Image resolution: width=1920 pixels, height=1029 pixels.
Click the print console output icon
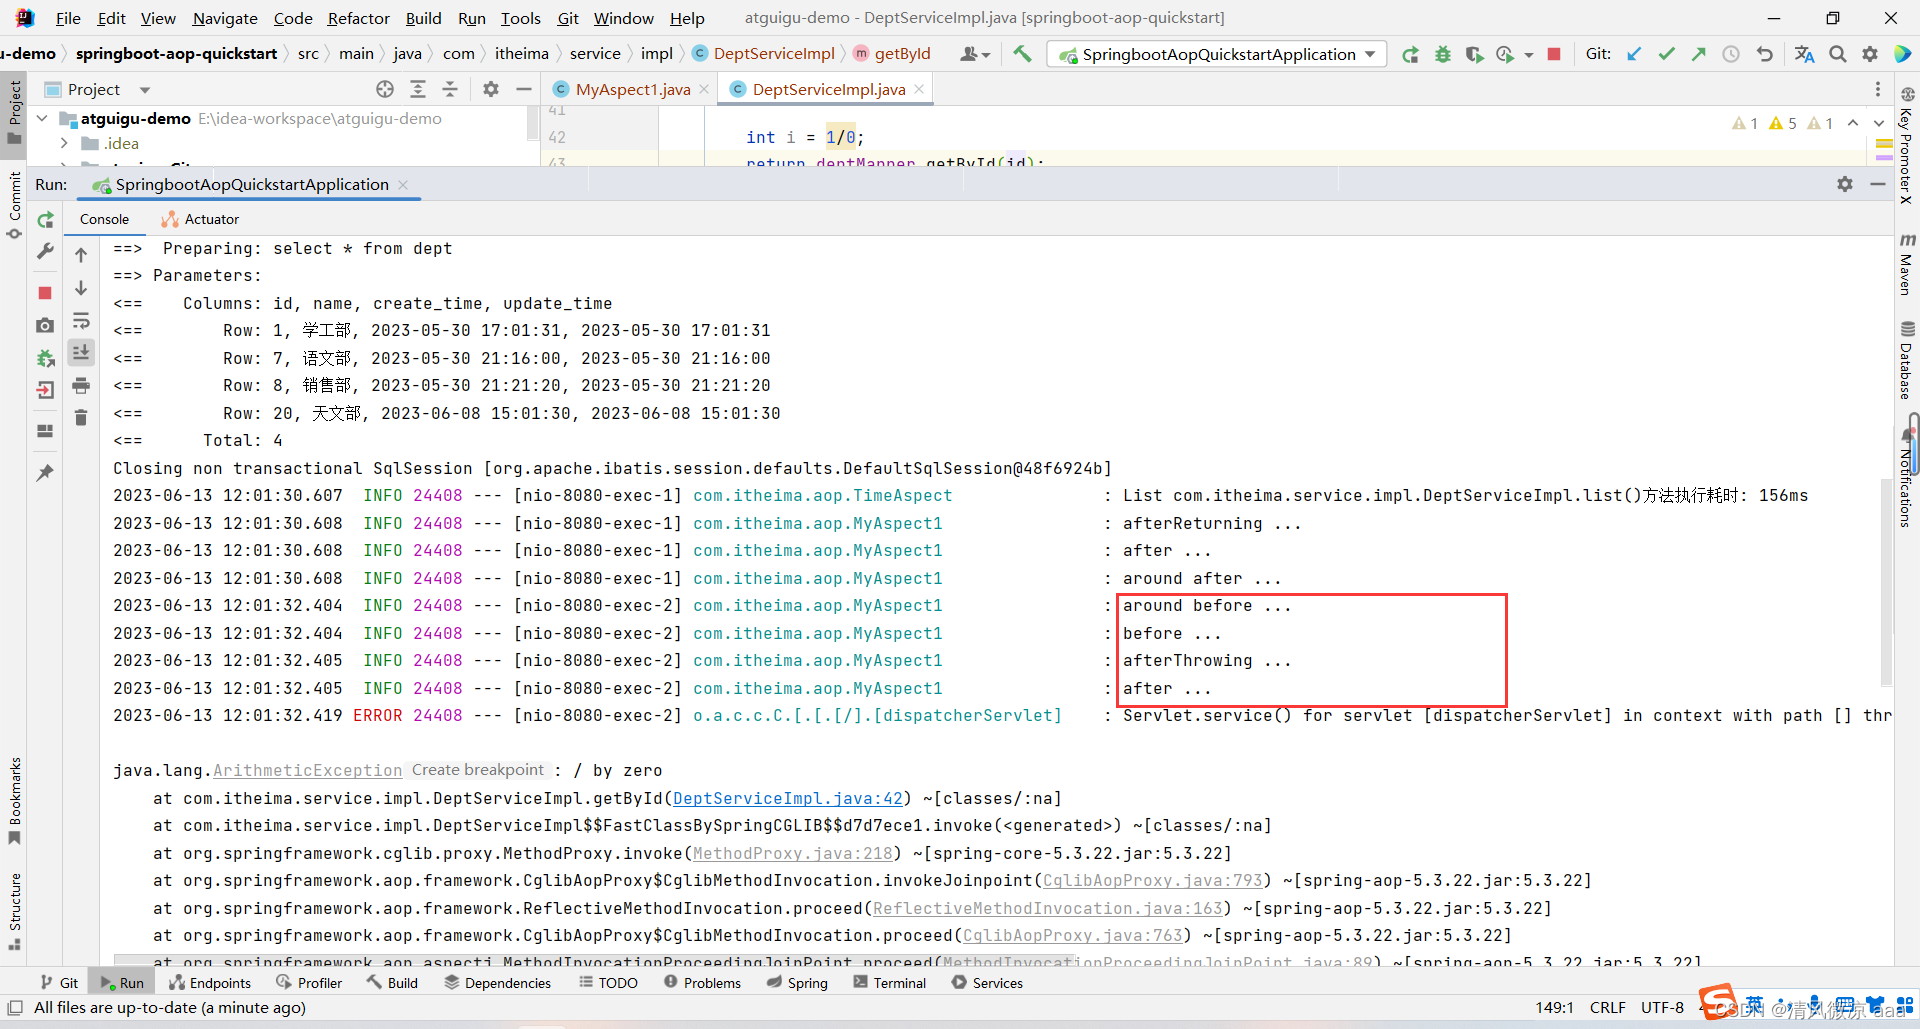pyautogui.click(x=81, y=386)
